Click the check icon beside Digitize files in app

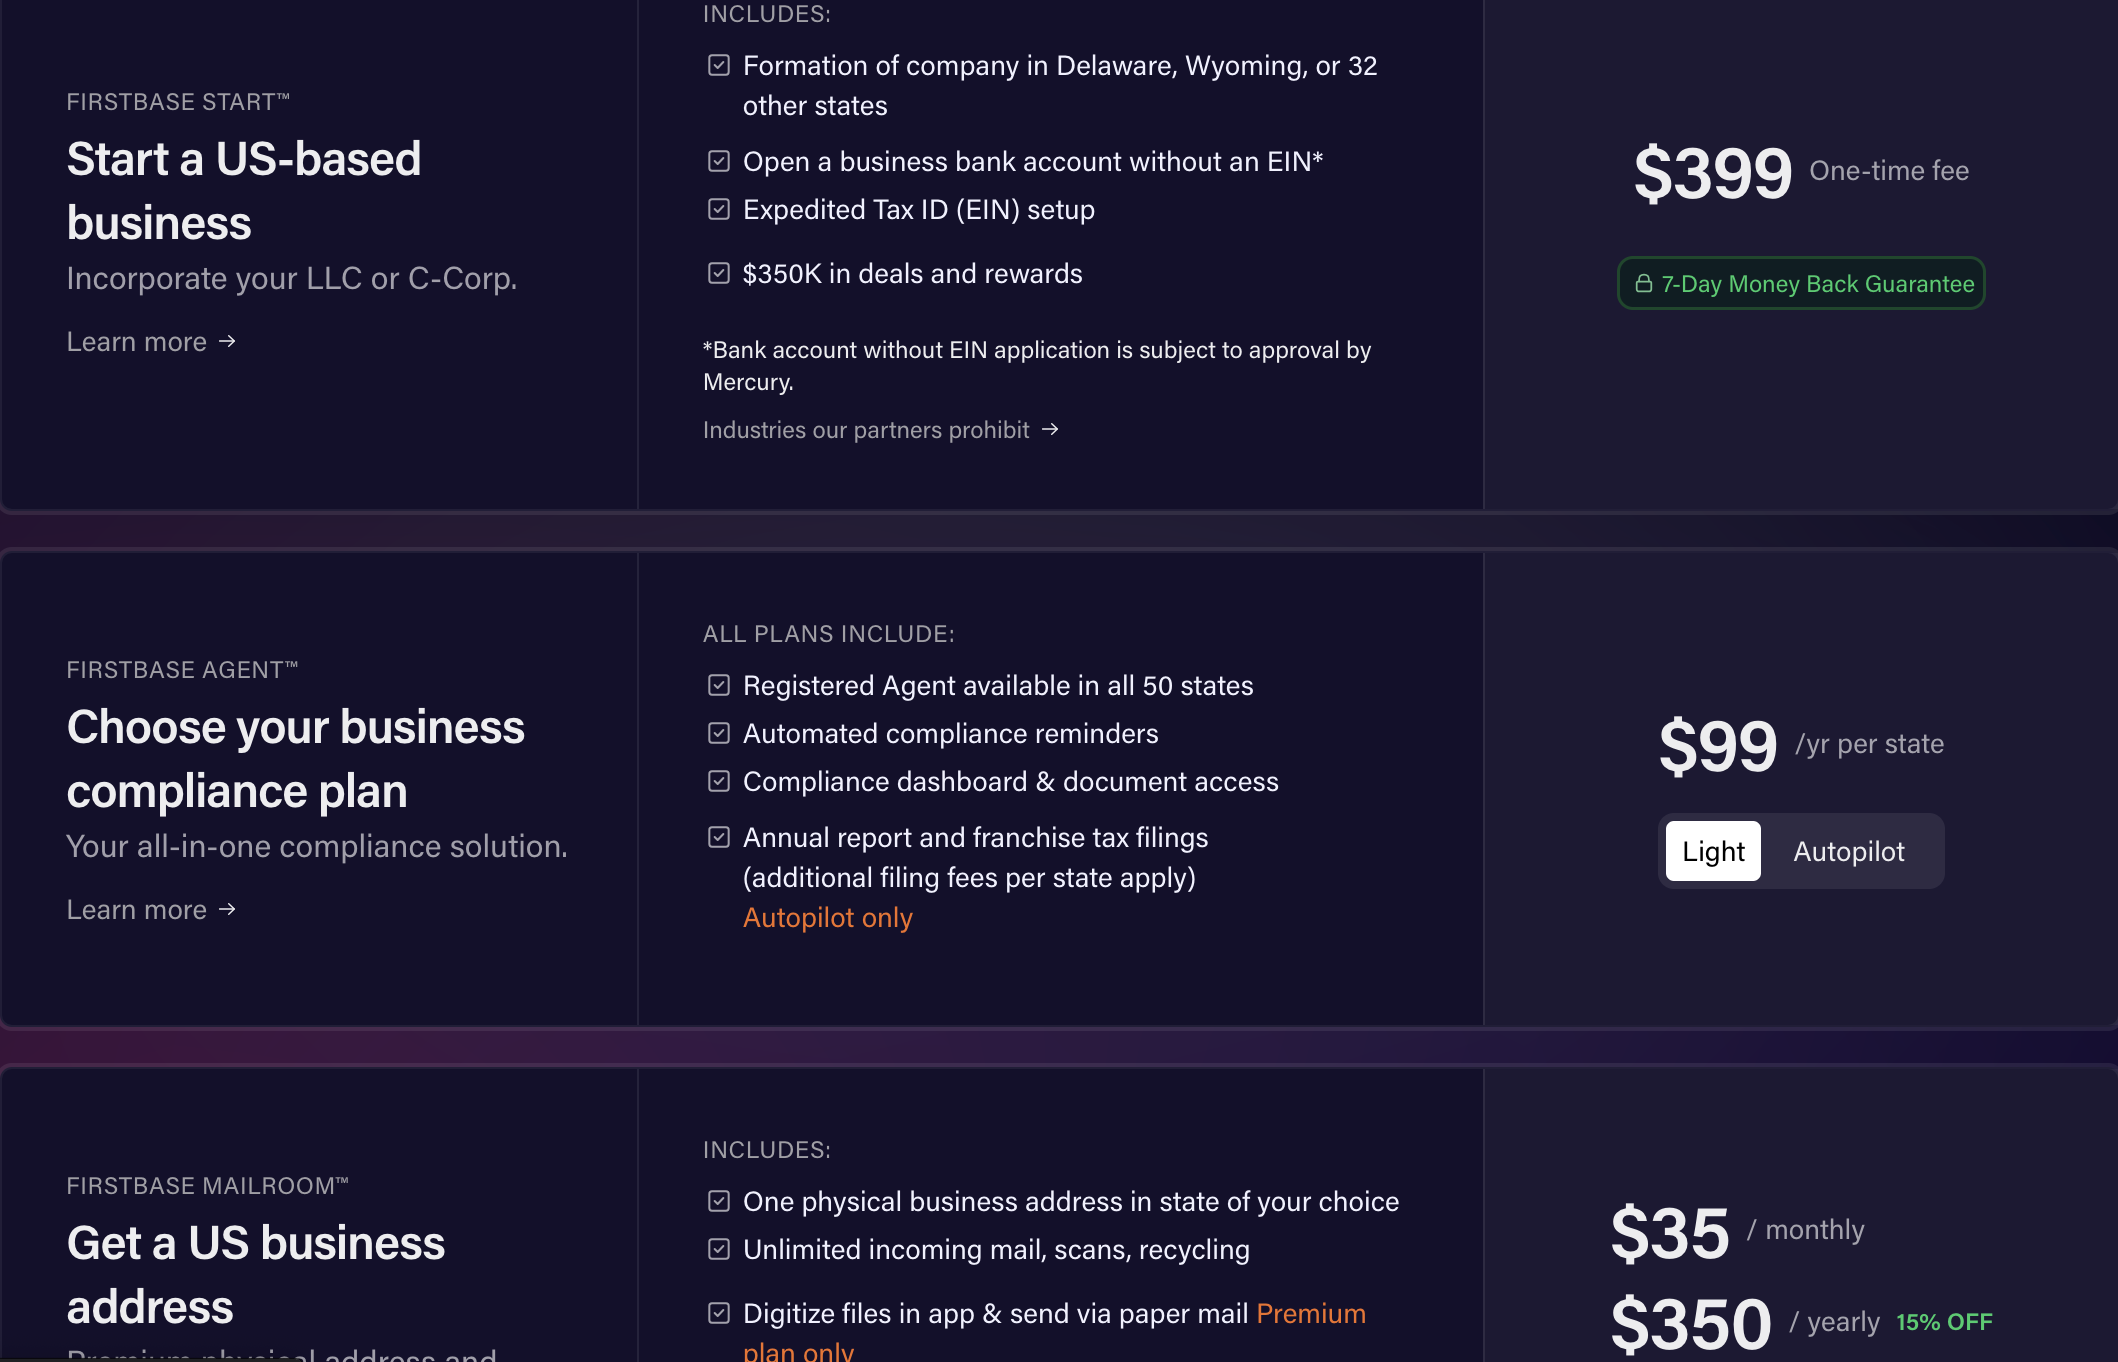718,1313
